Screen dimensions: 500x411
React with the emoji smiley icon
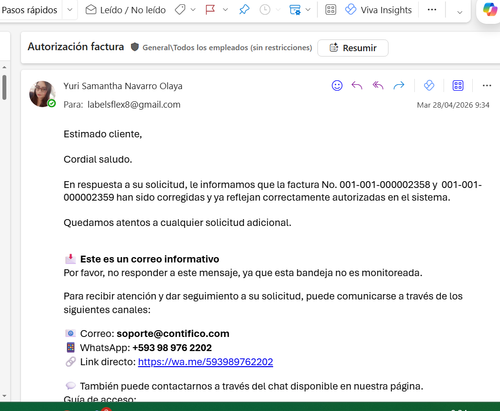click(337, 86)
